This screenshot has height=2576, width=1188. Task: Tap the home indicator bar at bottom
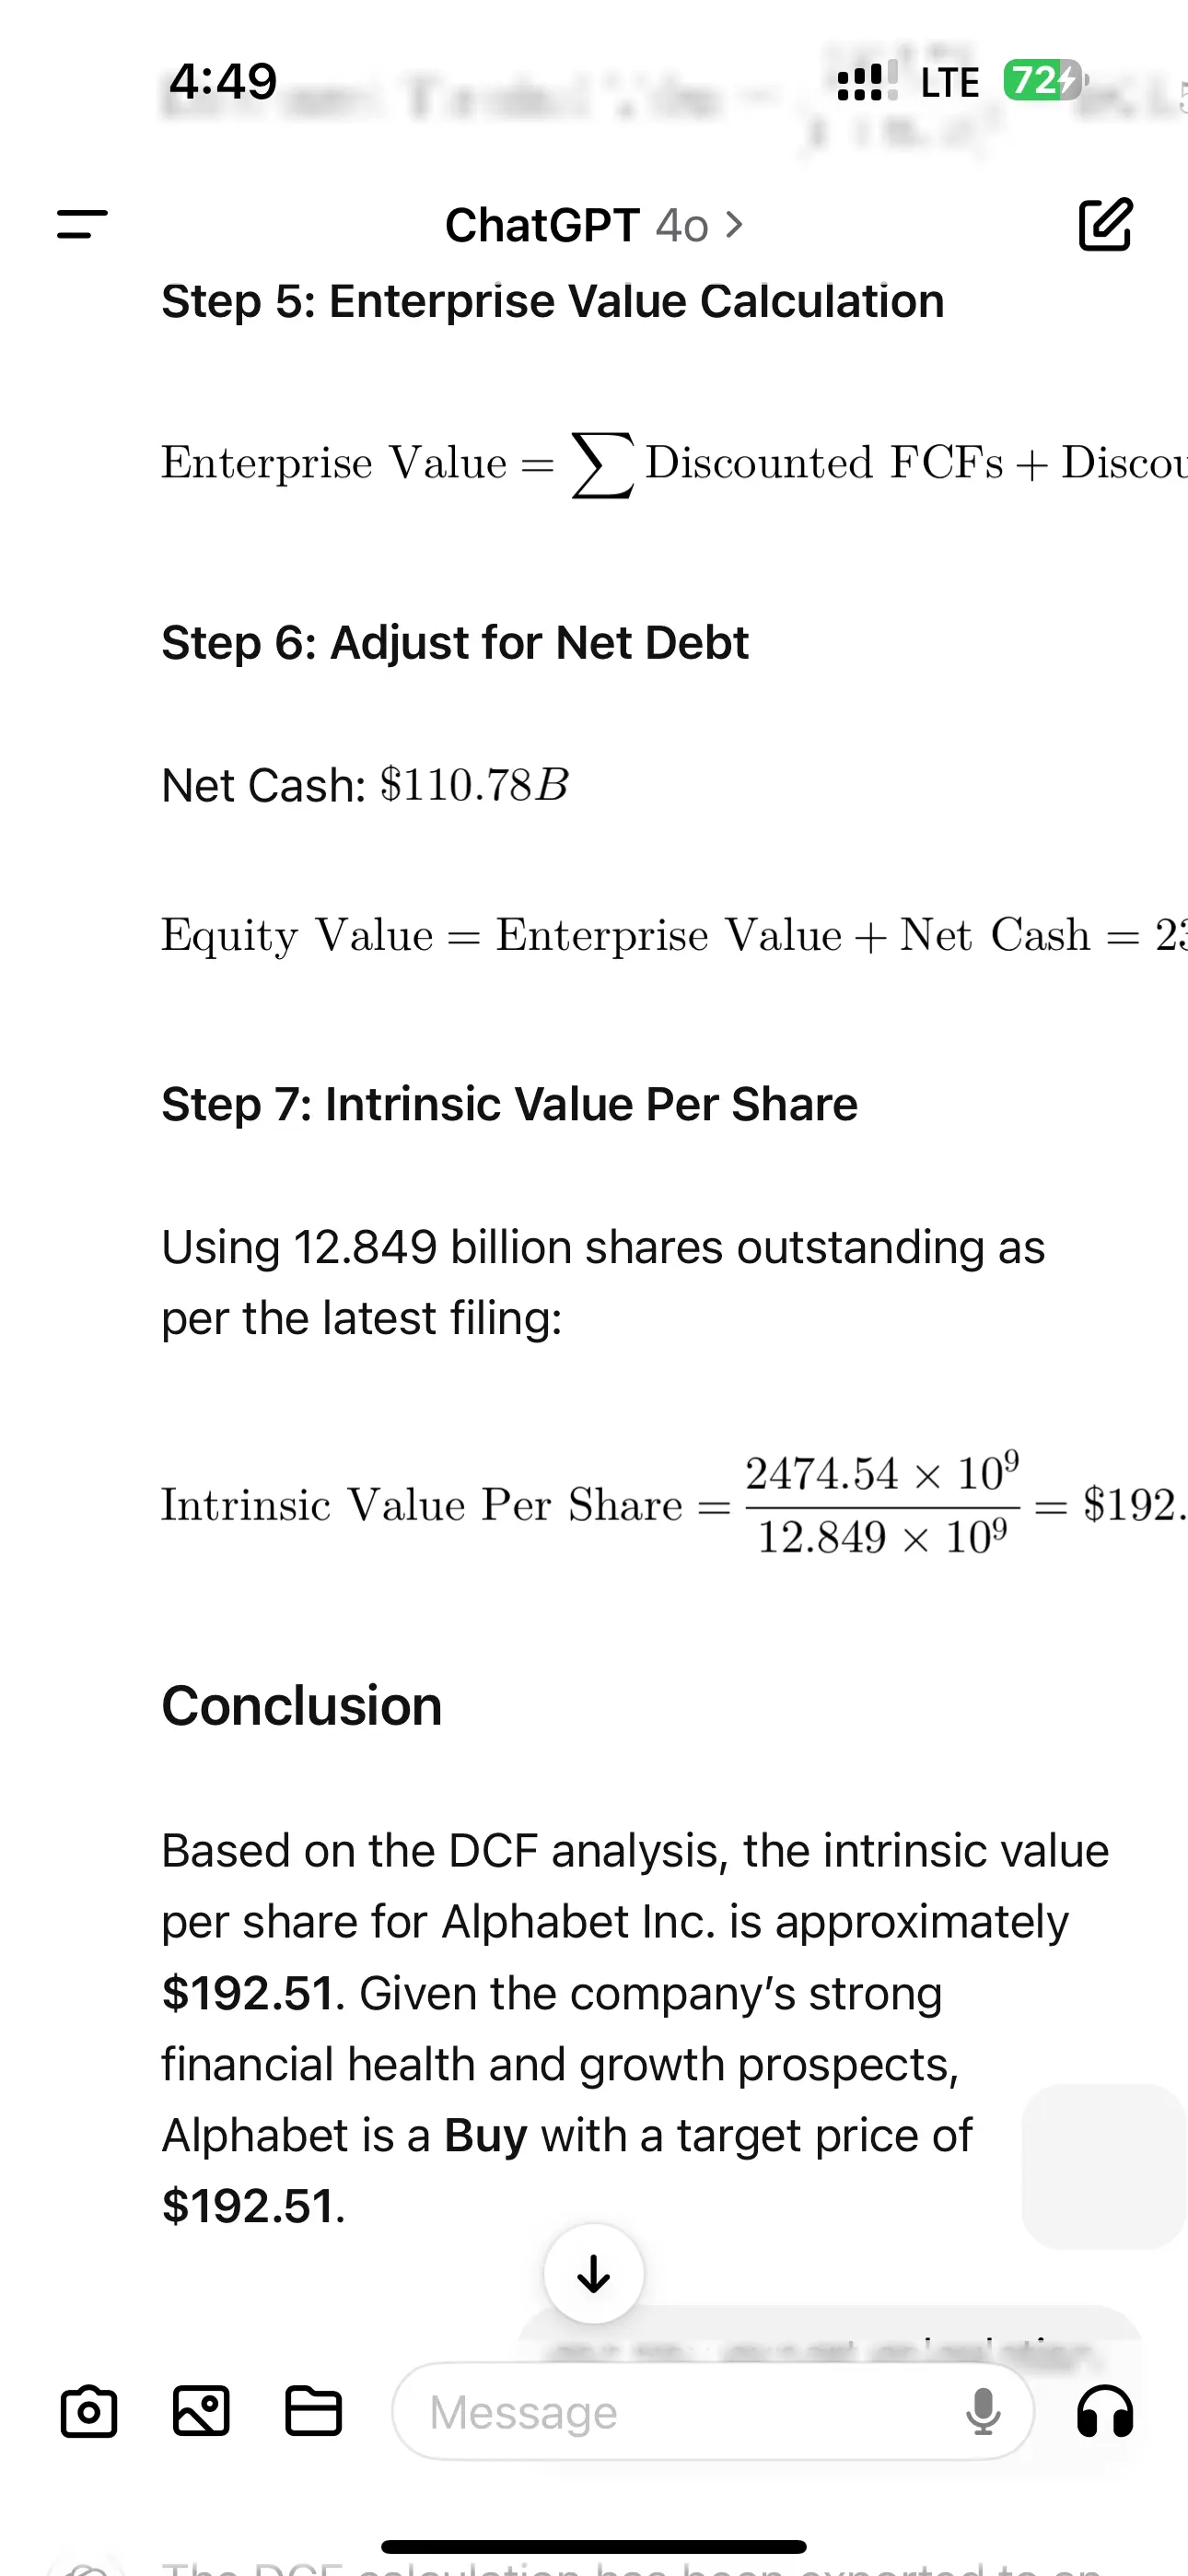594,2546
